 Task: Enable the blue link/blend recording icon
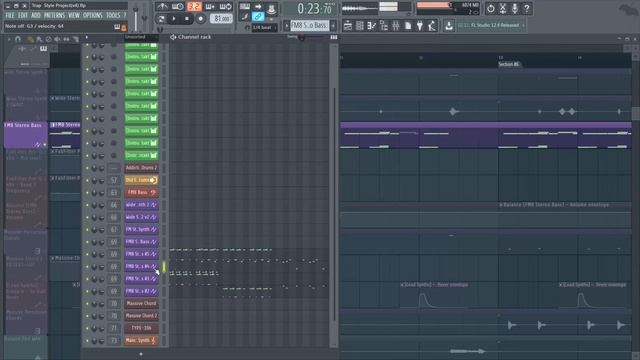point(258,17)
